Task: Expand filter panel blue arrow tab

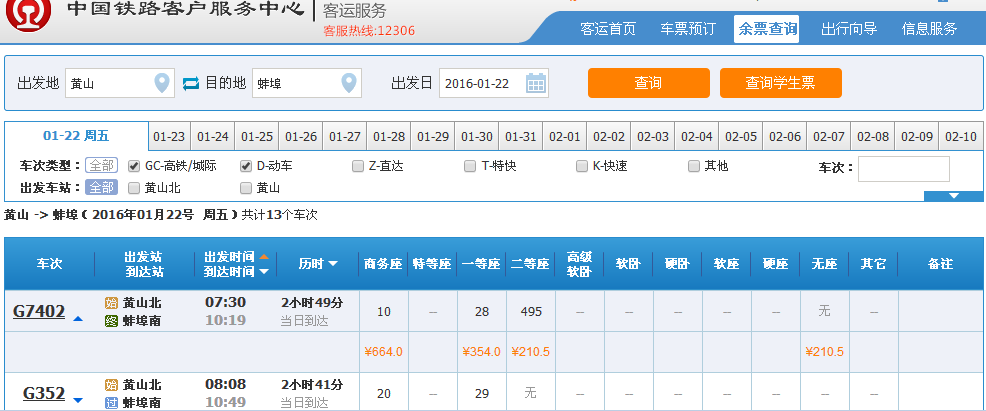Action: pyautogui.click(x=954, y=196)
